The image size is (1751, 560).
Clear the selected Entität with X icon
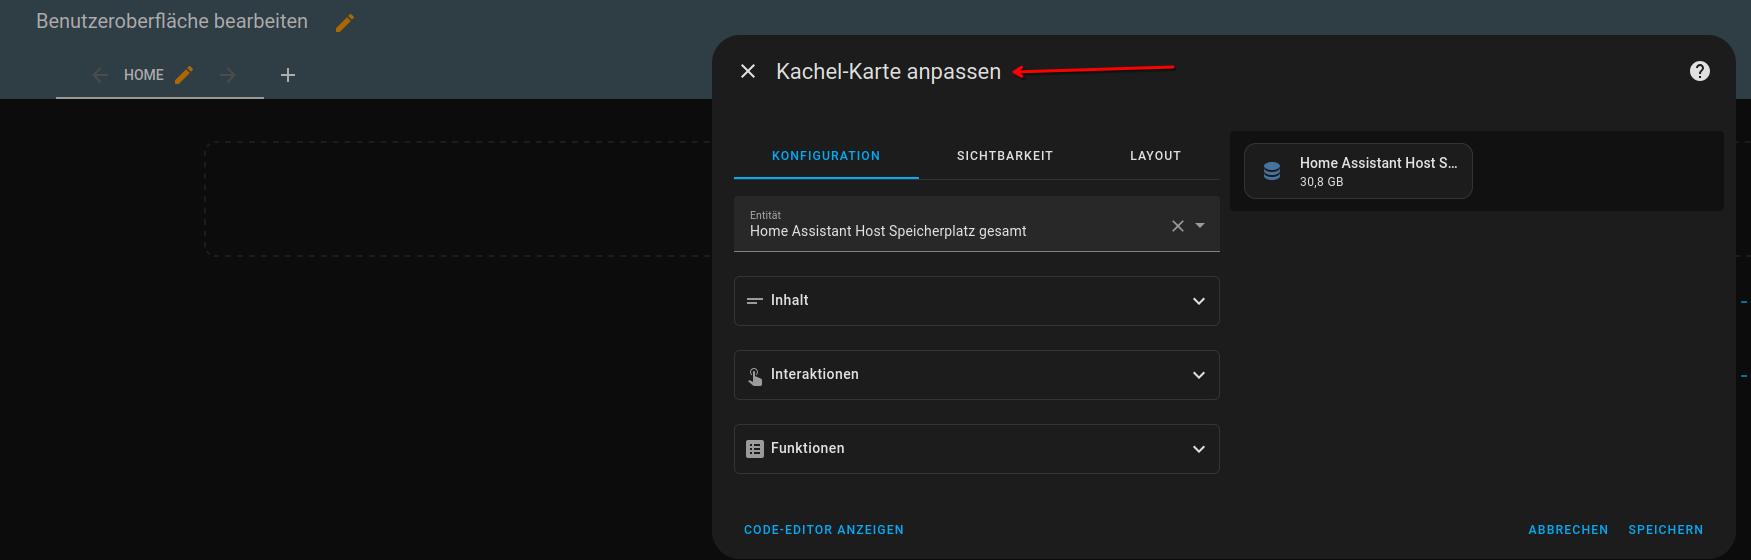pyautogui.click(x=1177, y=226)
